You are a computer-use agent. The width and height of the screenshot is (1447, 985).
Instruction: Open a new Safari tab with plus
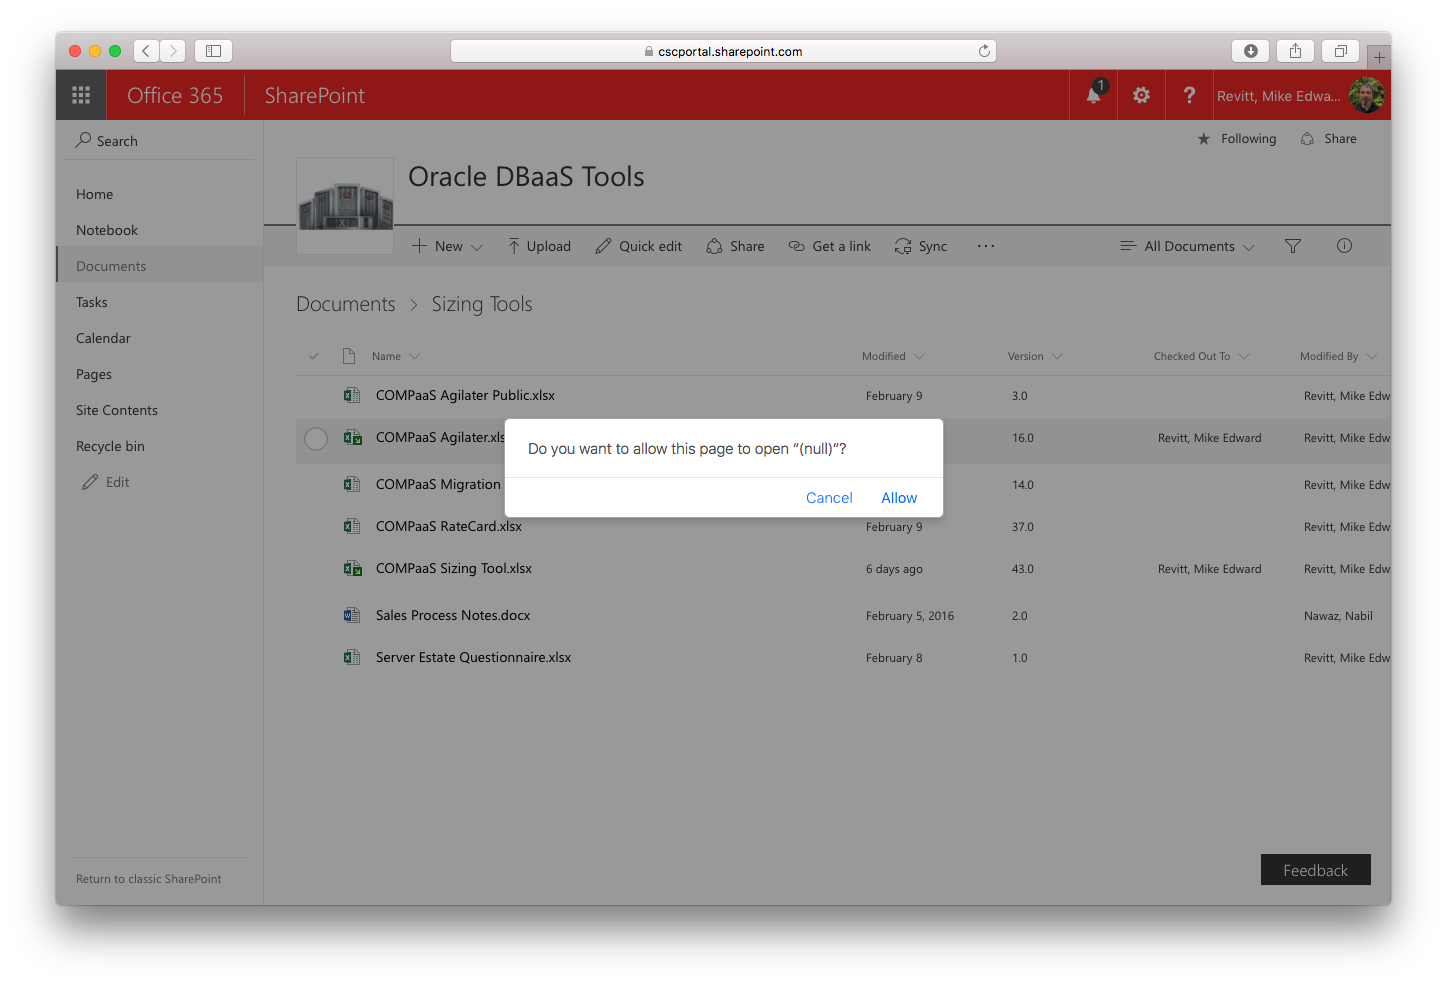[x=1379, y=57]
